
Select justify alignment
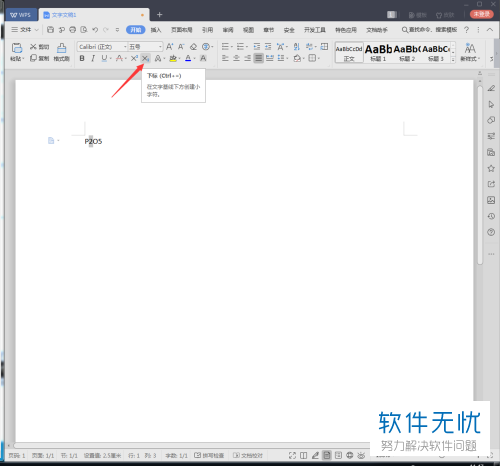(258, 58)
